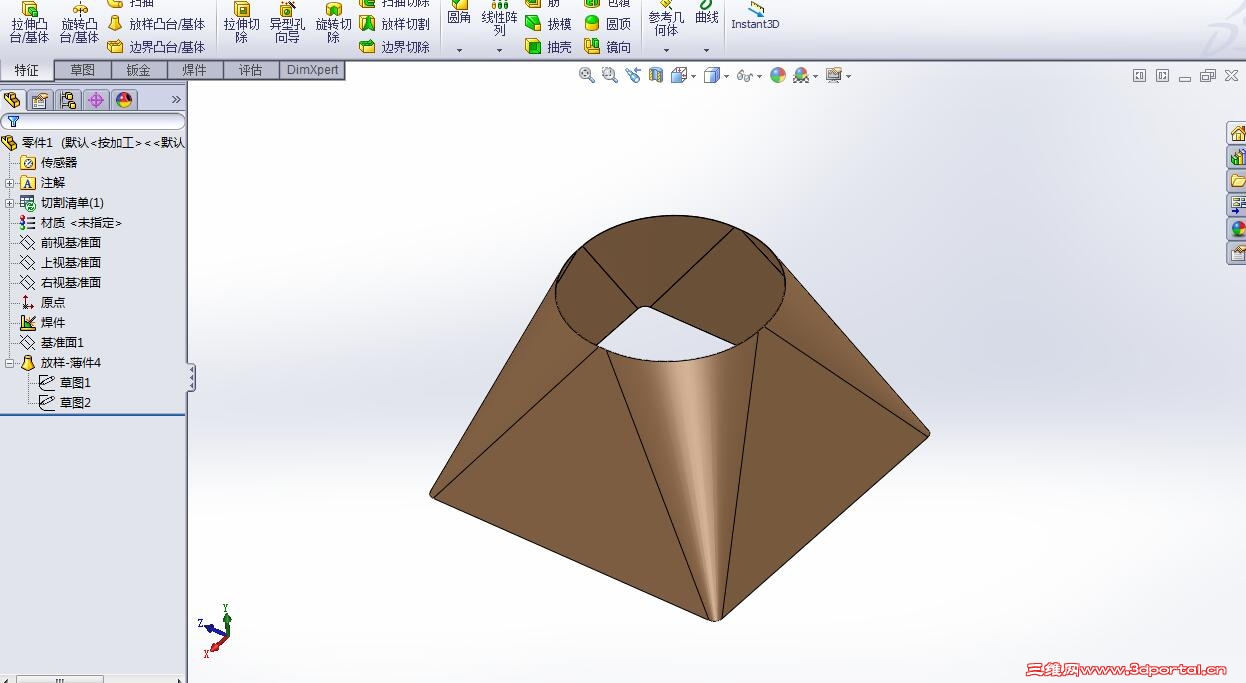Choose 放样凸台/基体 loft boss tool
1246x683 pixels.
click(156, 24)
